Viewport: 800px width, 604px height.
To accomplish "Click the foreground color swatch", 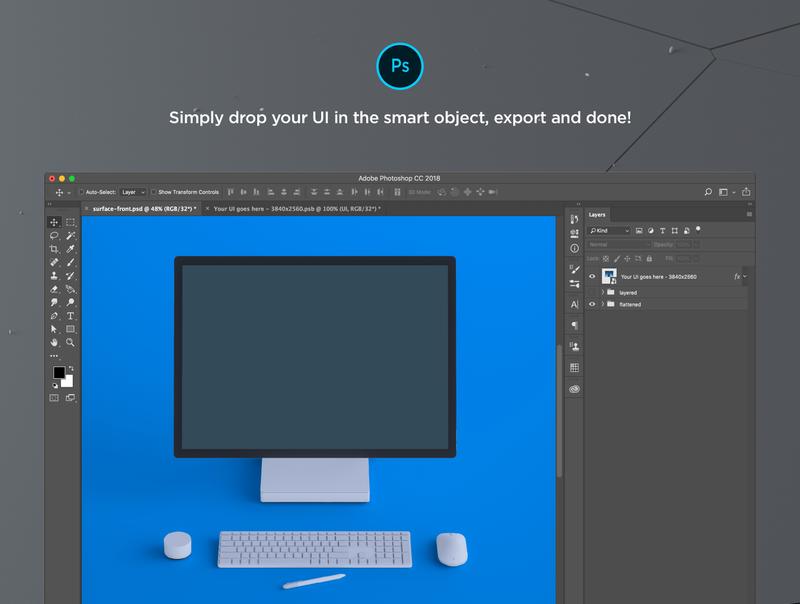I will 59,373.
